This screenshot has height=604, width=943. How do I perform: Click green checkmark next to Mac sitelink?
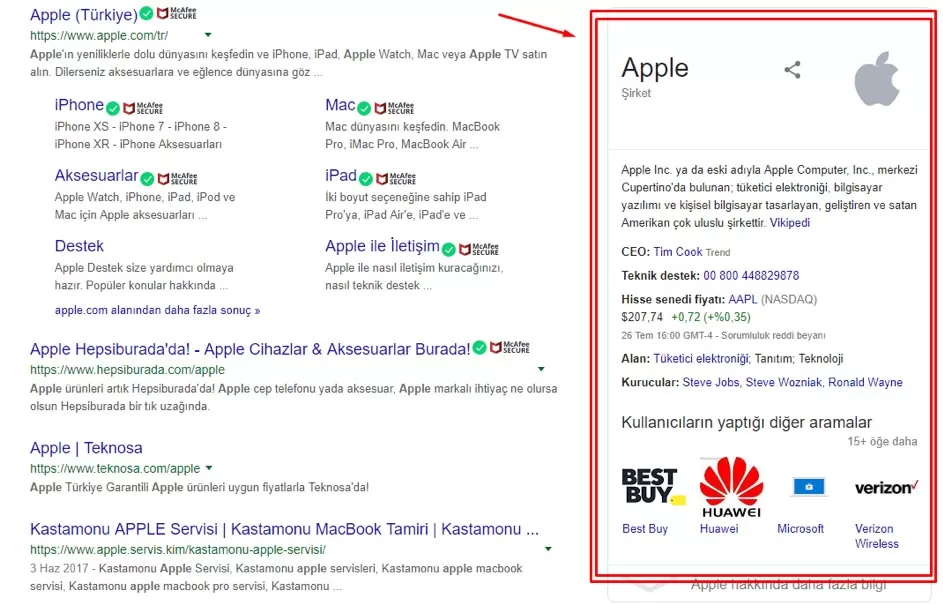[x=364, y=108]
